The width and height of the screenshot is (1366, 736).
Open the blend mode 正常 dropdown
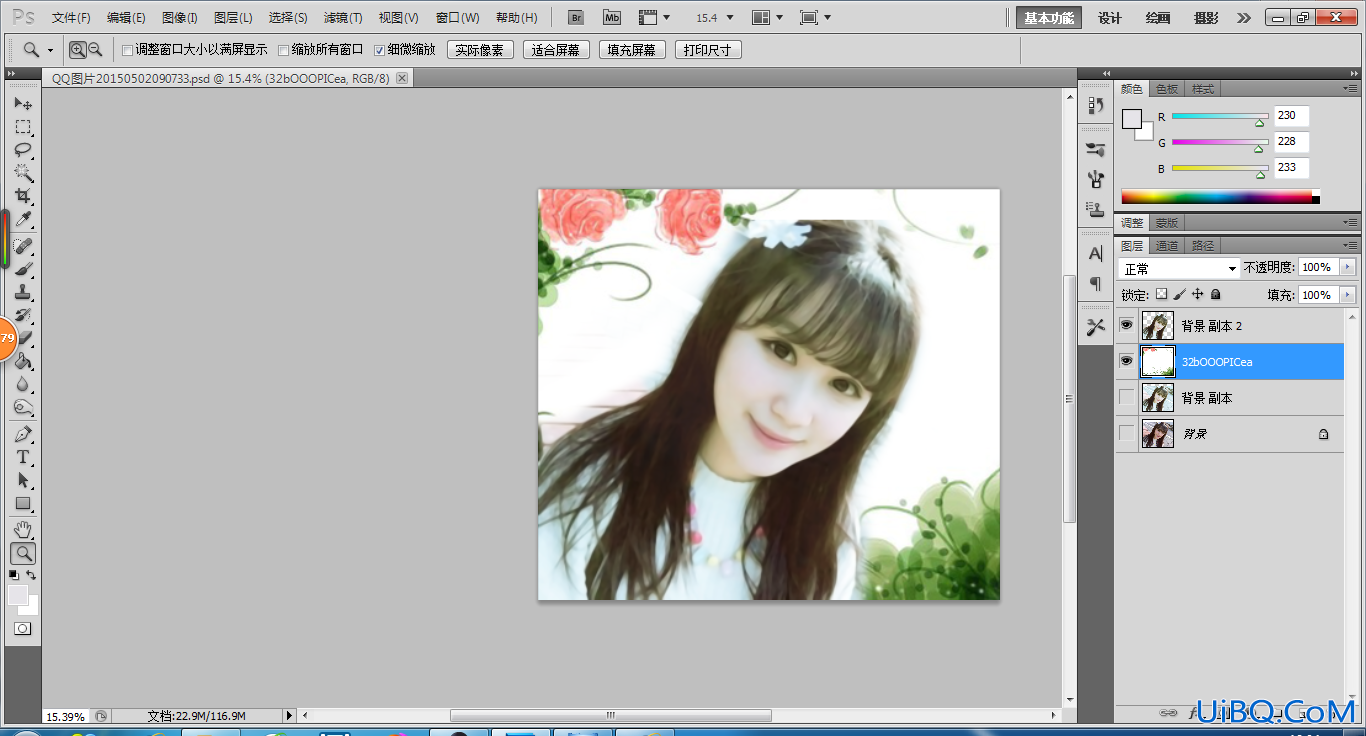pos(1180,269)
